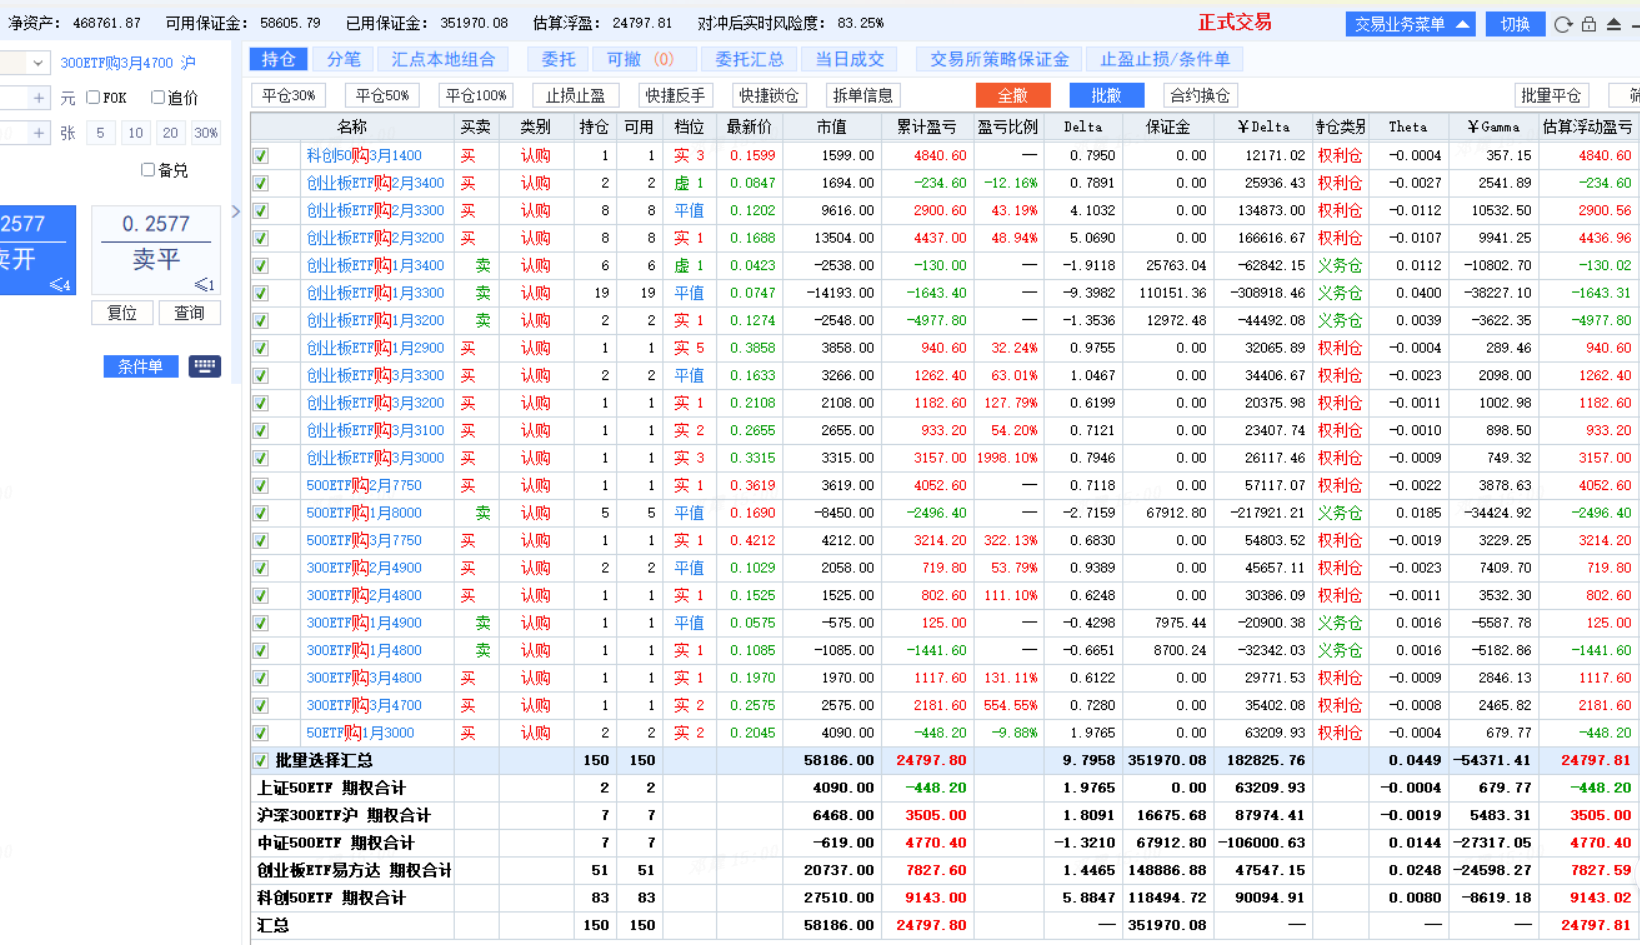This screenshot has height=945, width=1640.
Task: Uncheck the 500ETF购1月8000 row checkbox
Action: 261,513
